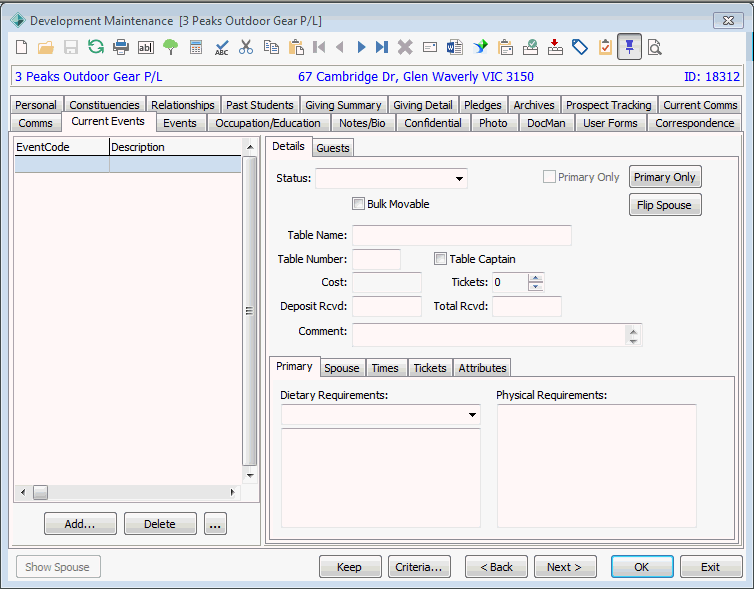Open the green tree icon

tap(171, 47)
